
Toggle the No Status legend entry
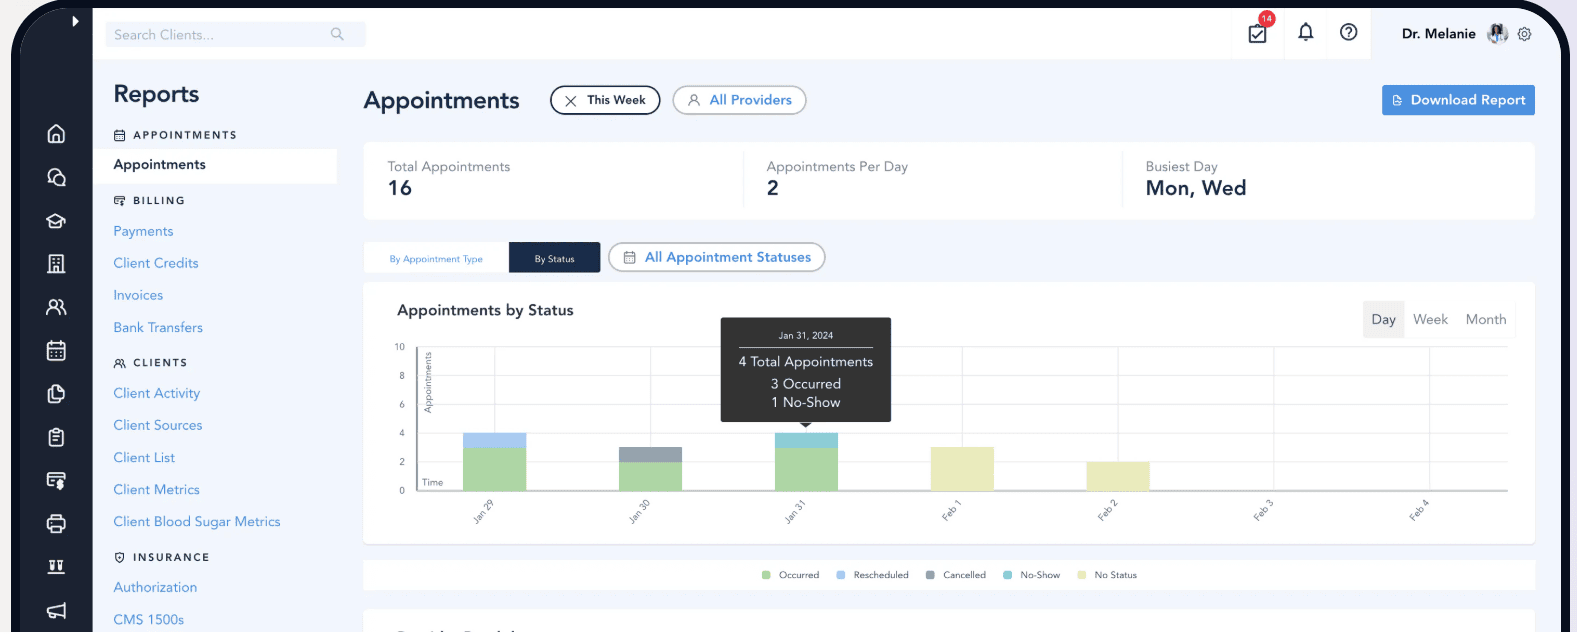coord(1107,575)
